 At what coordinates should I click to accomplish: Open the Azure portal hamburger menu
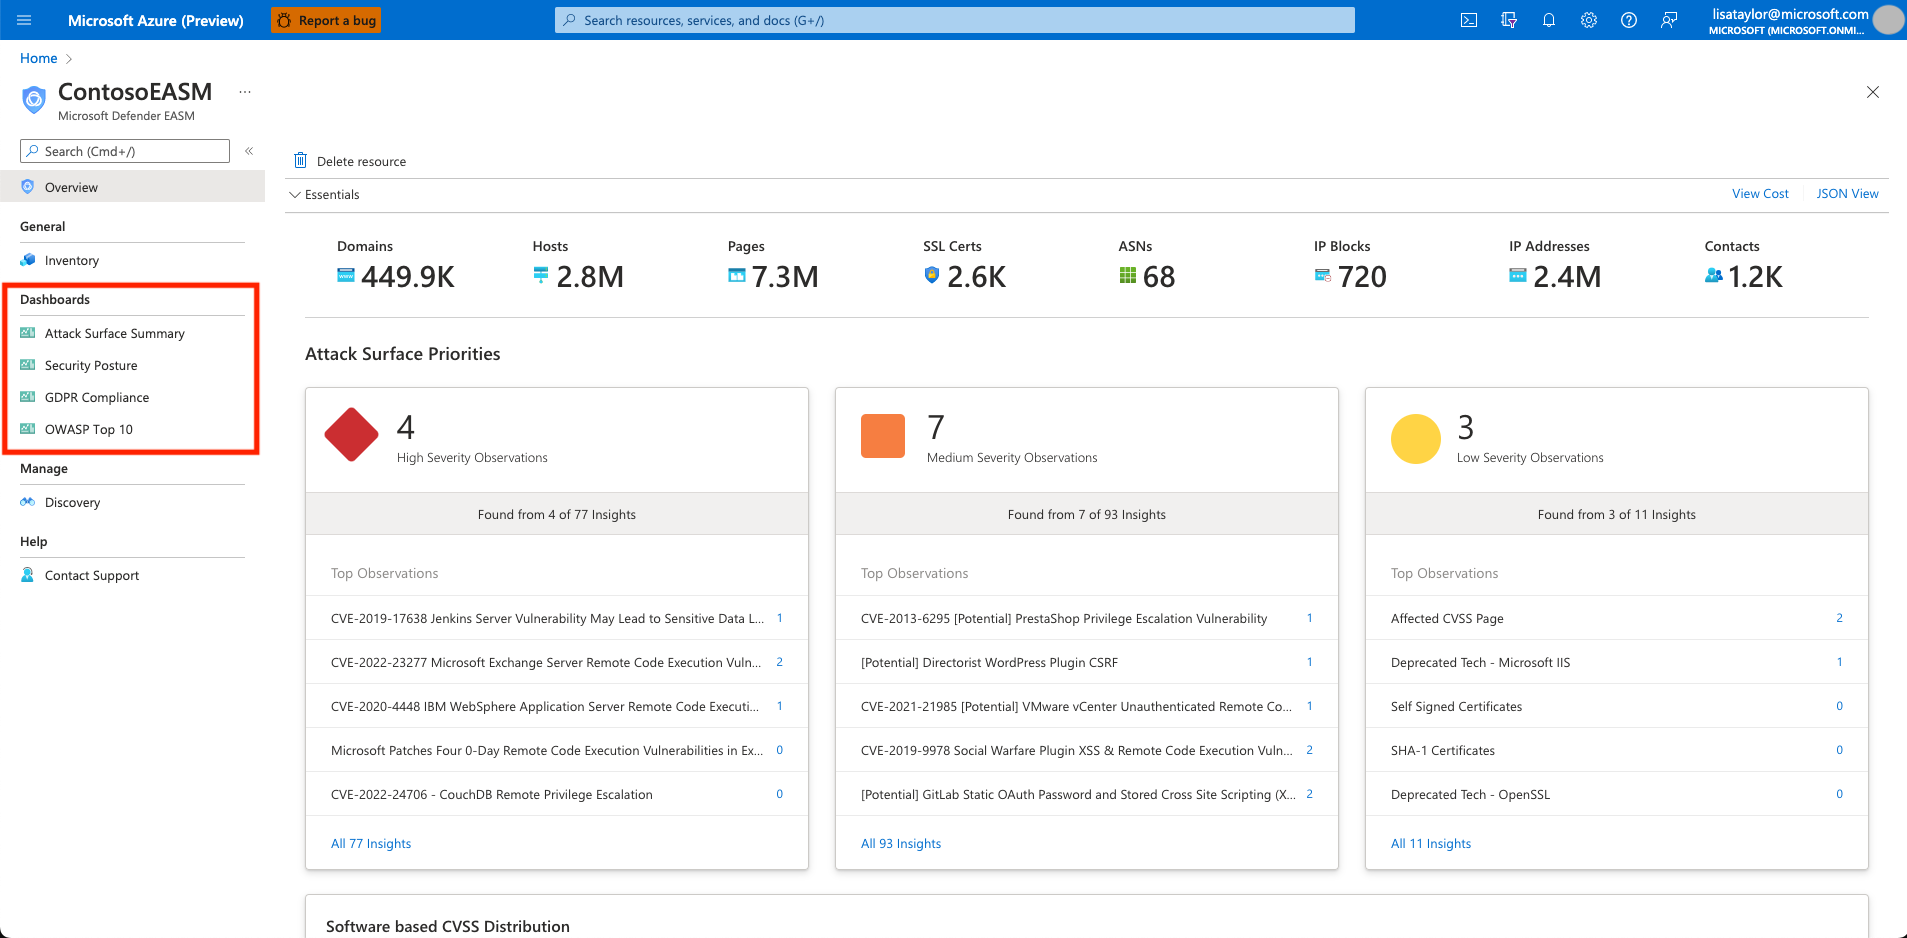25,20
